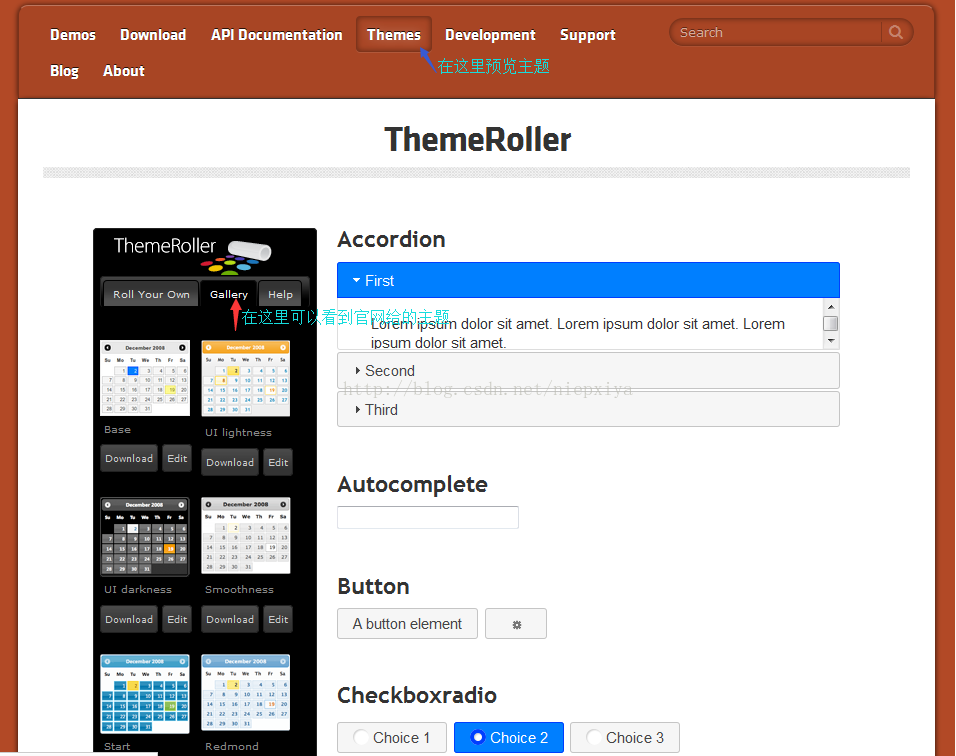Click previous-month arrow in Base theme calendar

pyautogui.click(x=108, y=348)
